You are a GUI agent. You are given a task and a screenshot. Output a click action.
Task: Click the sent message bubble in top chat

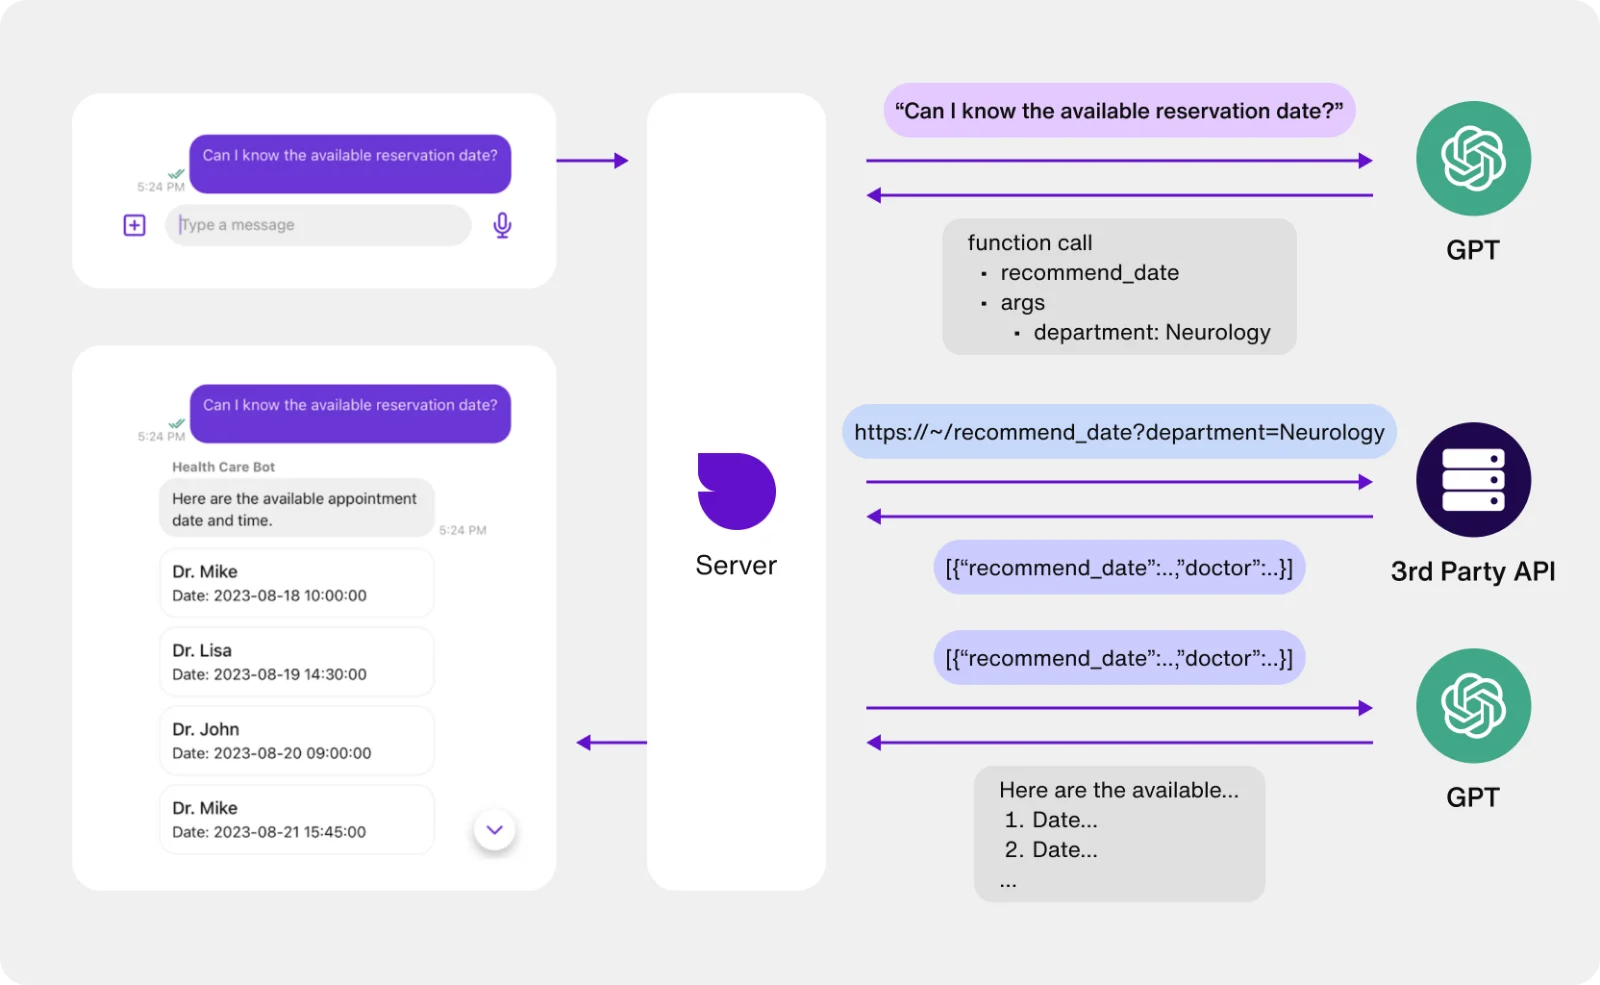tap(350, 164)
